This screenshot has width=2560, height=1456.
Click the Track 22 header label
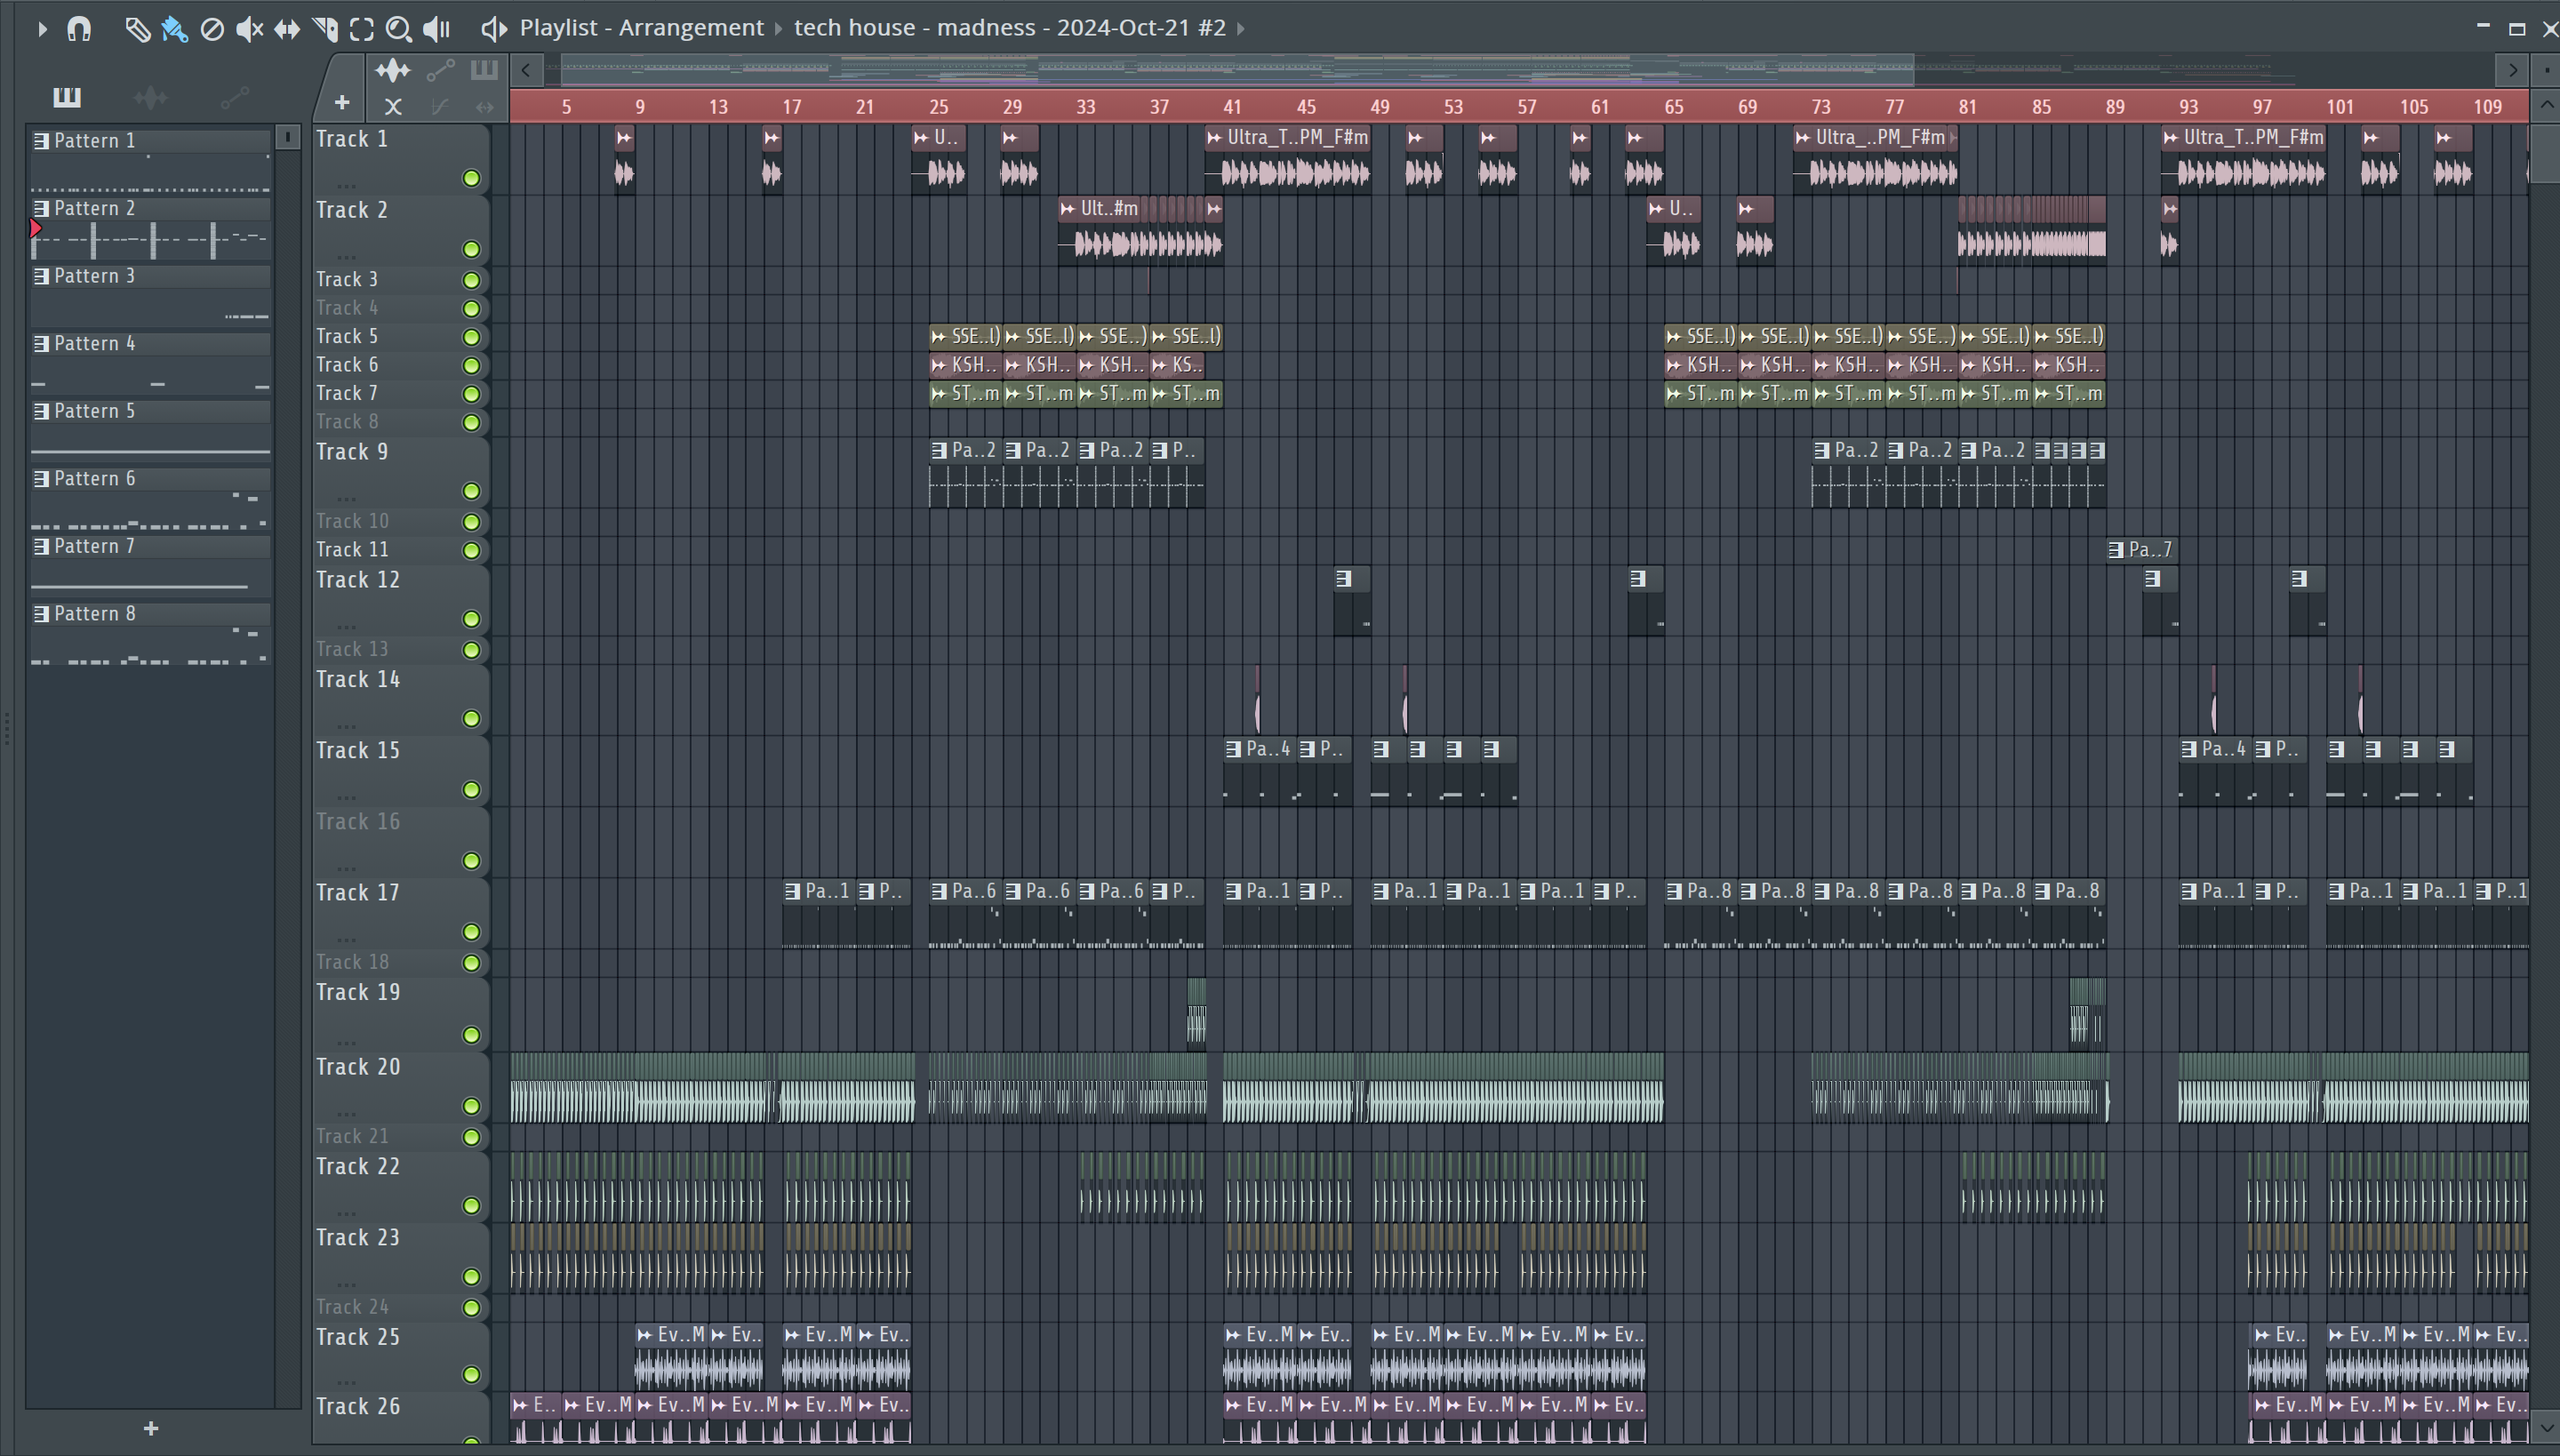point(358,1167)
